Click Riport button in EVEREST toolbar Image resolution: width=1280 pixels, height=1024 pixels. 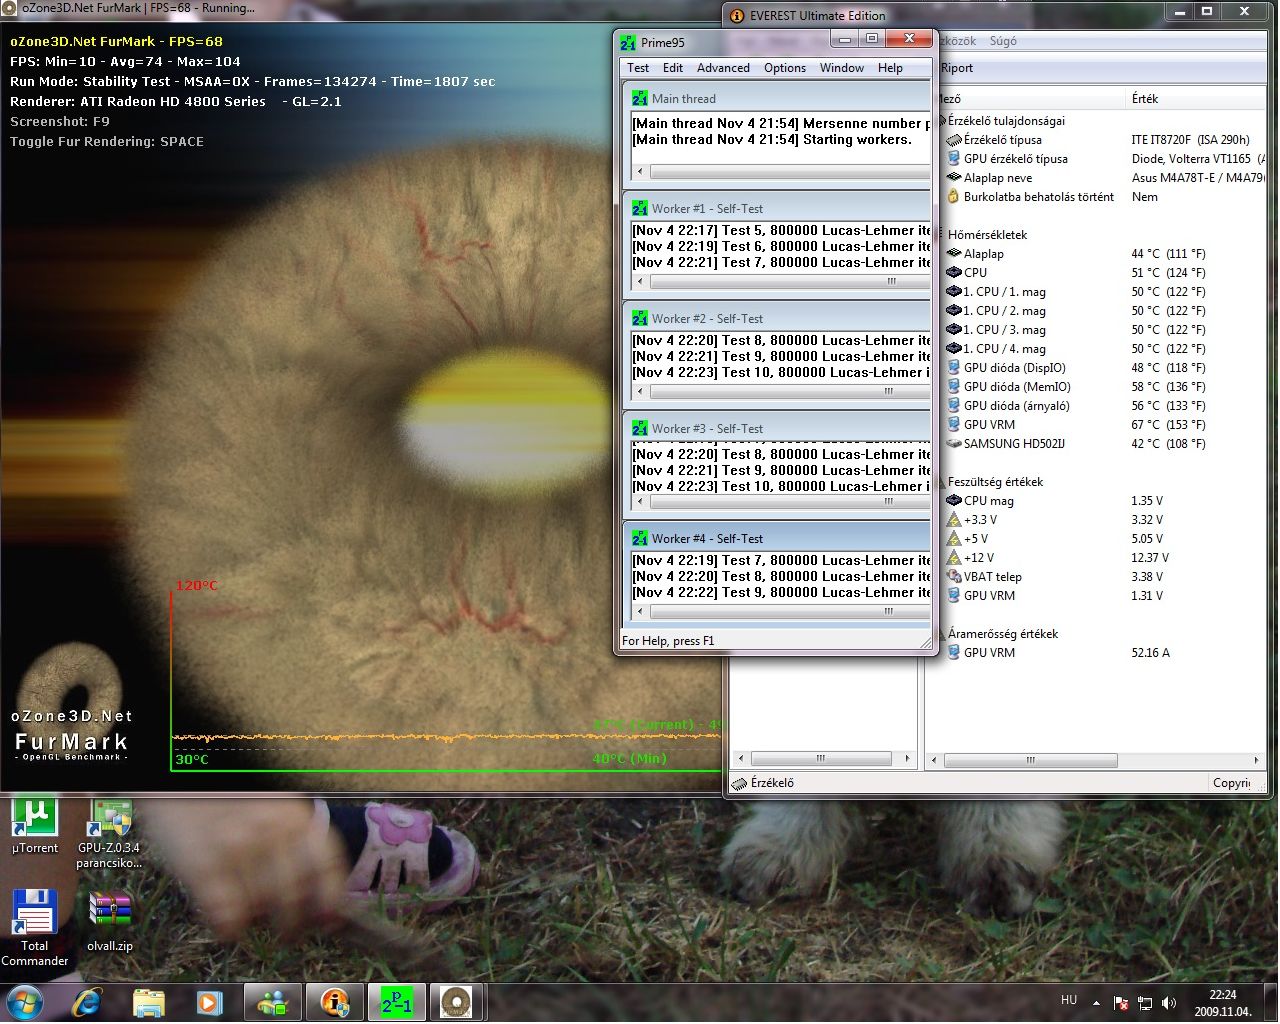[957, 68]
